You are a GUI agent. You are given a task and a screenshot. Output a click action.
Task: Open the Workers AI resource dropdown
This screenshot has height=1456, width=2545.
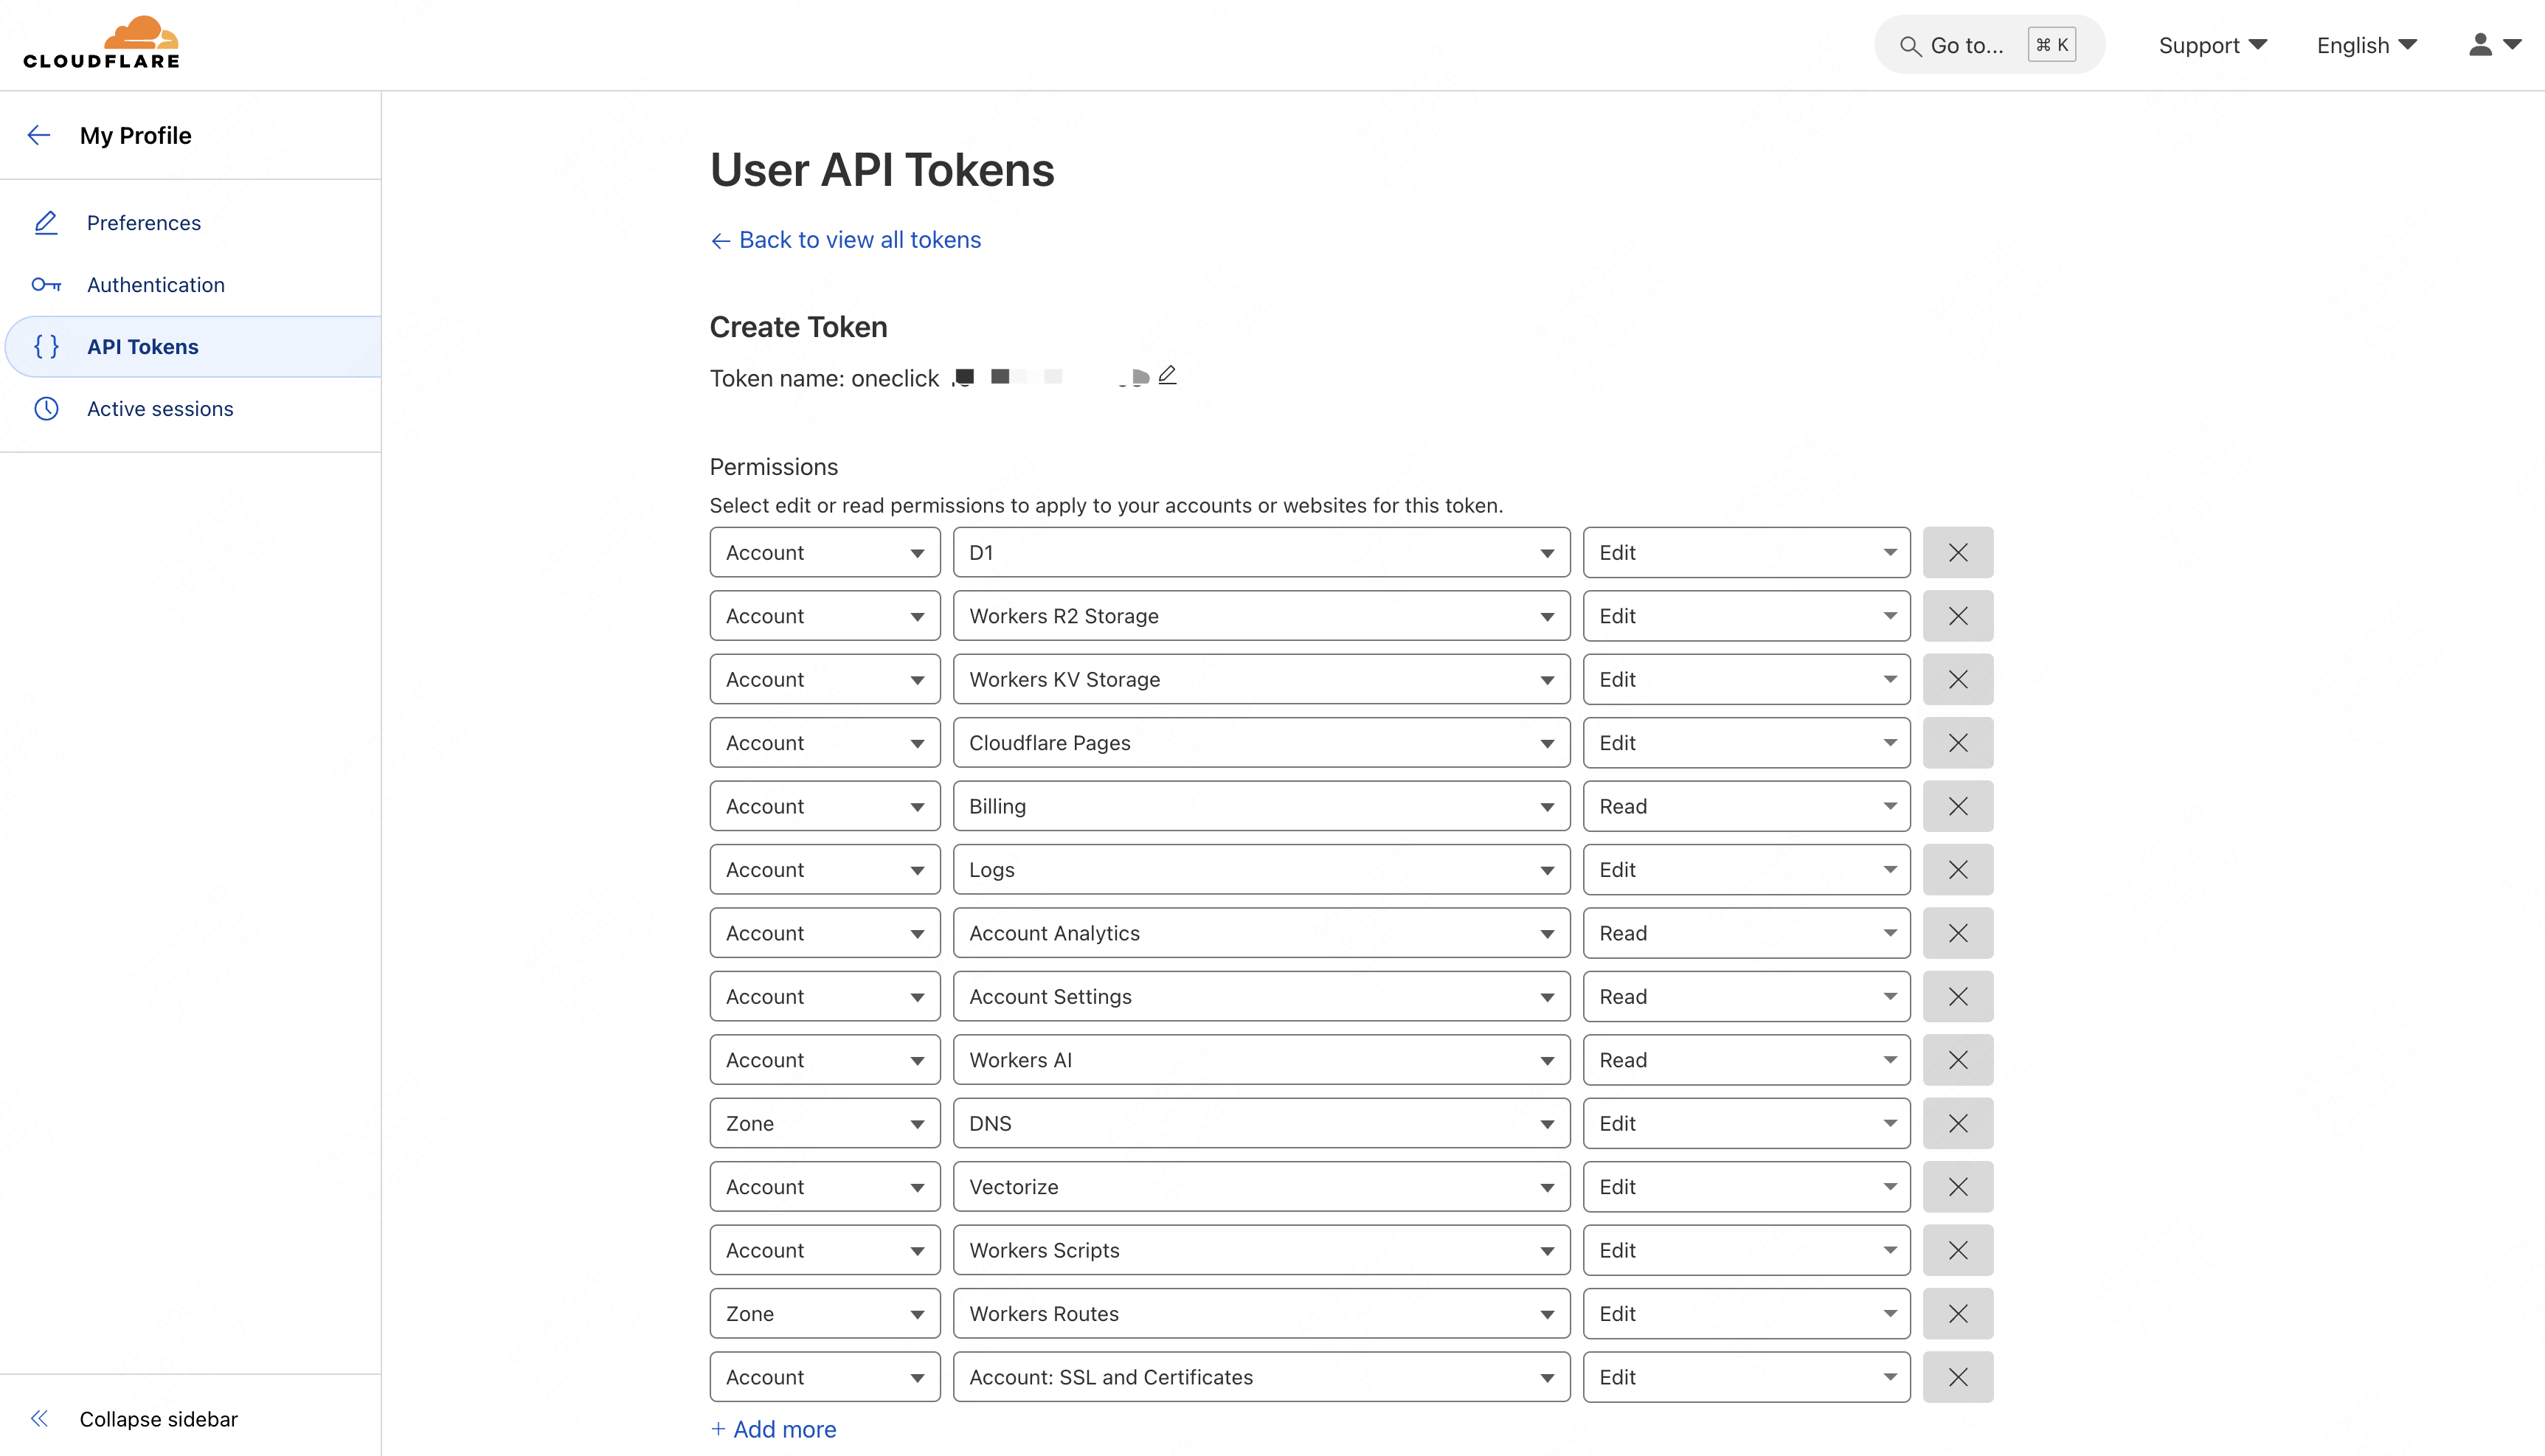(x=1261, y=1059)
